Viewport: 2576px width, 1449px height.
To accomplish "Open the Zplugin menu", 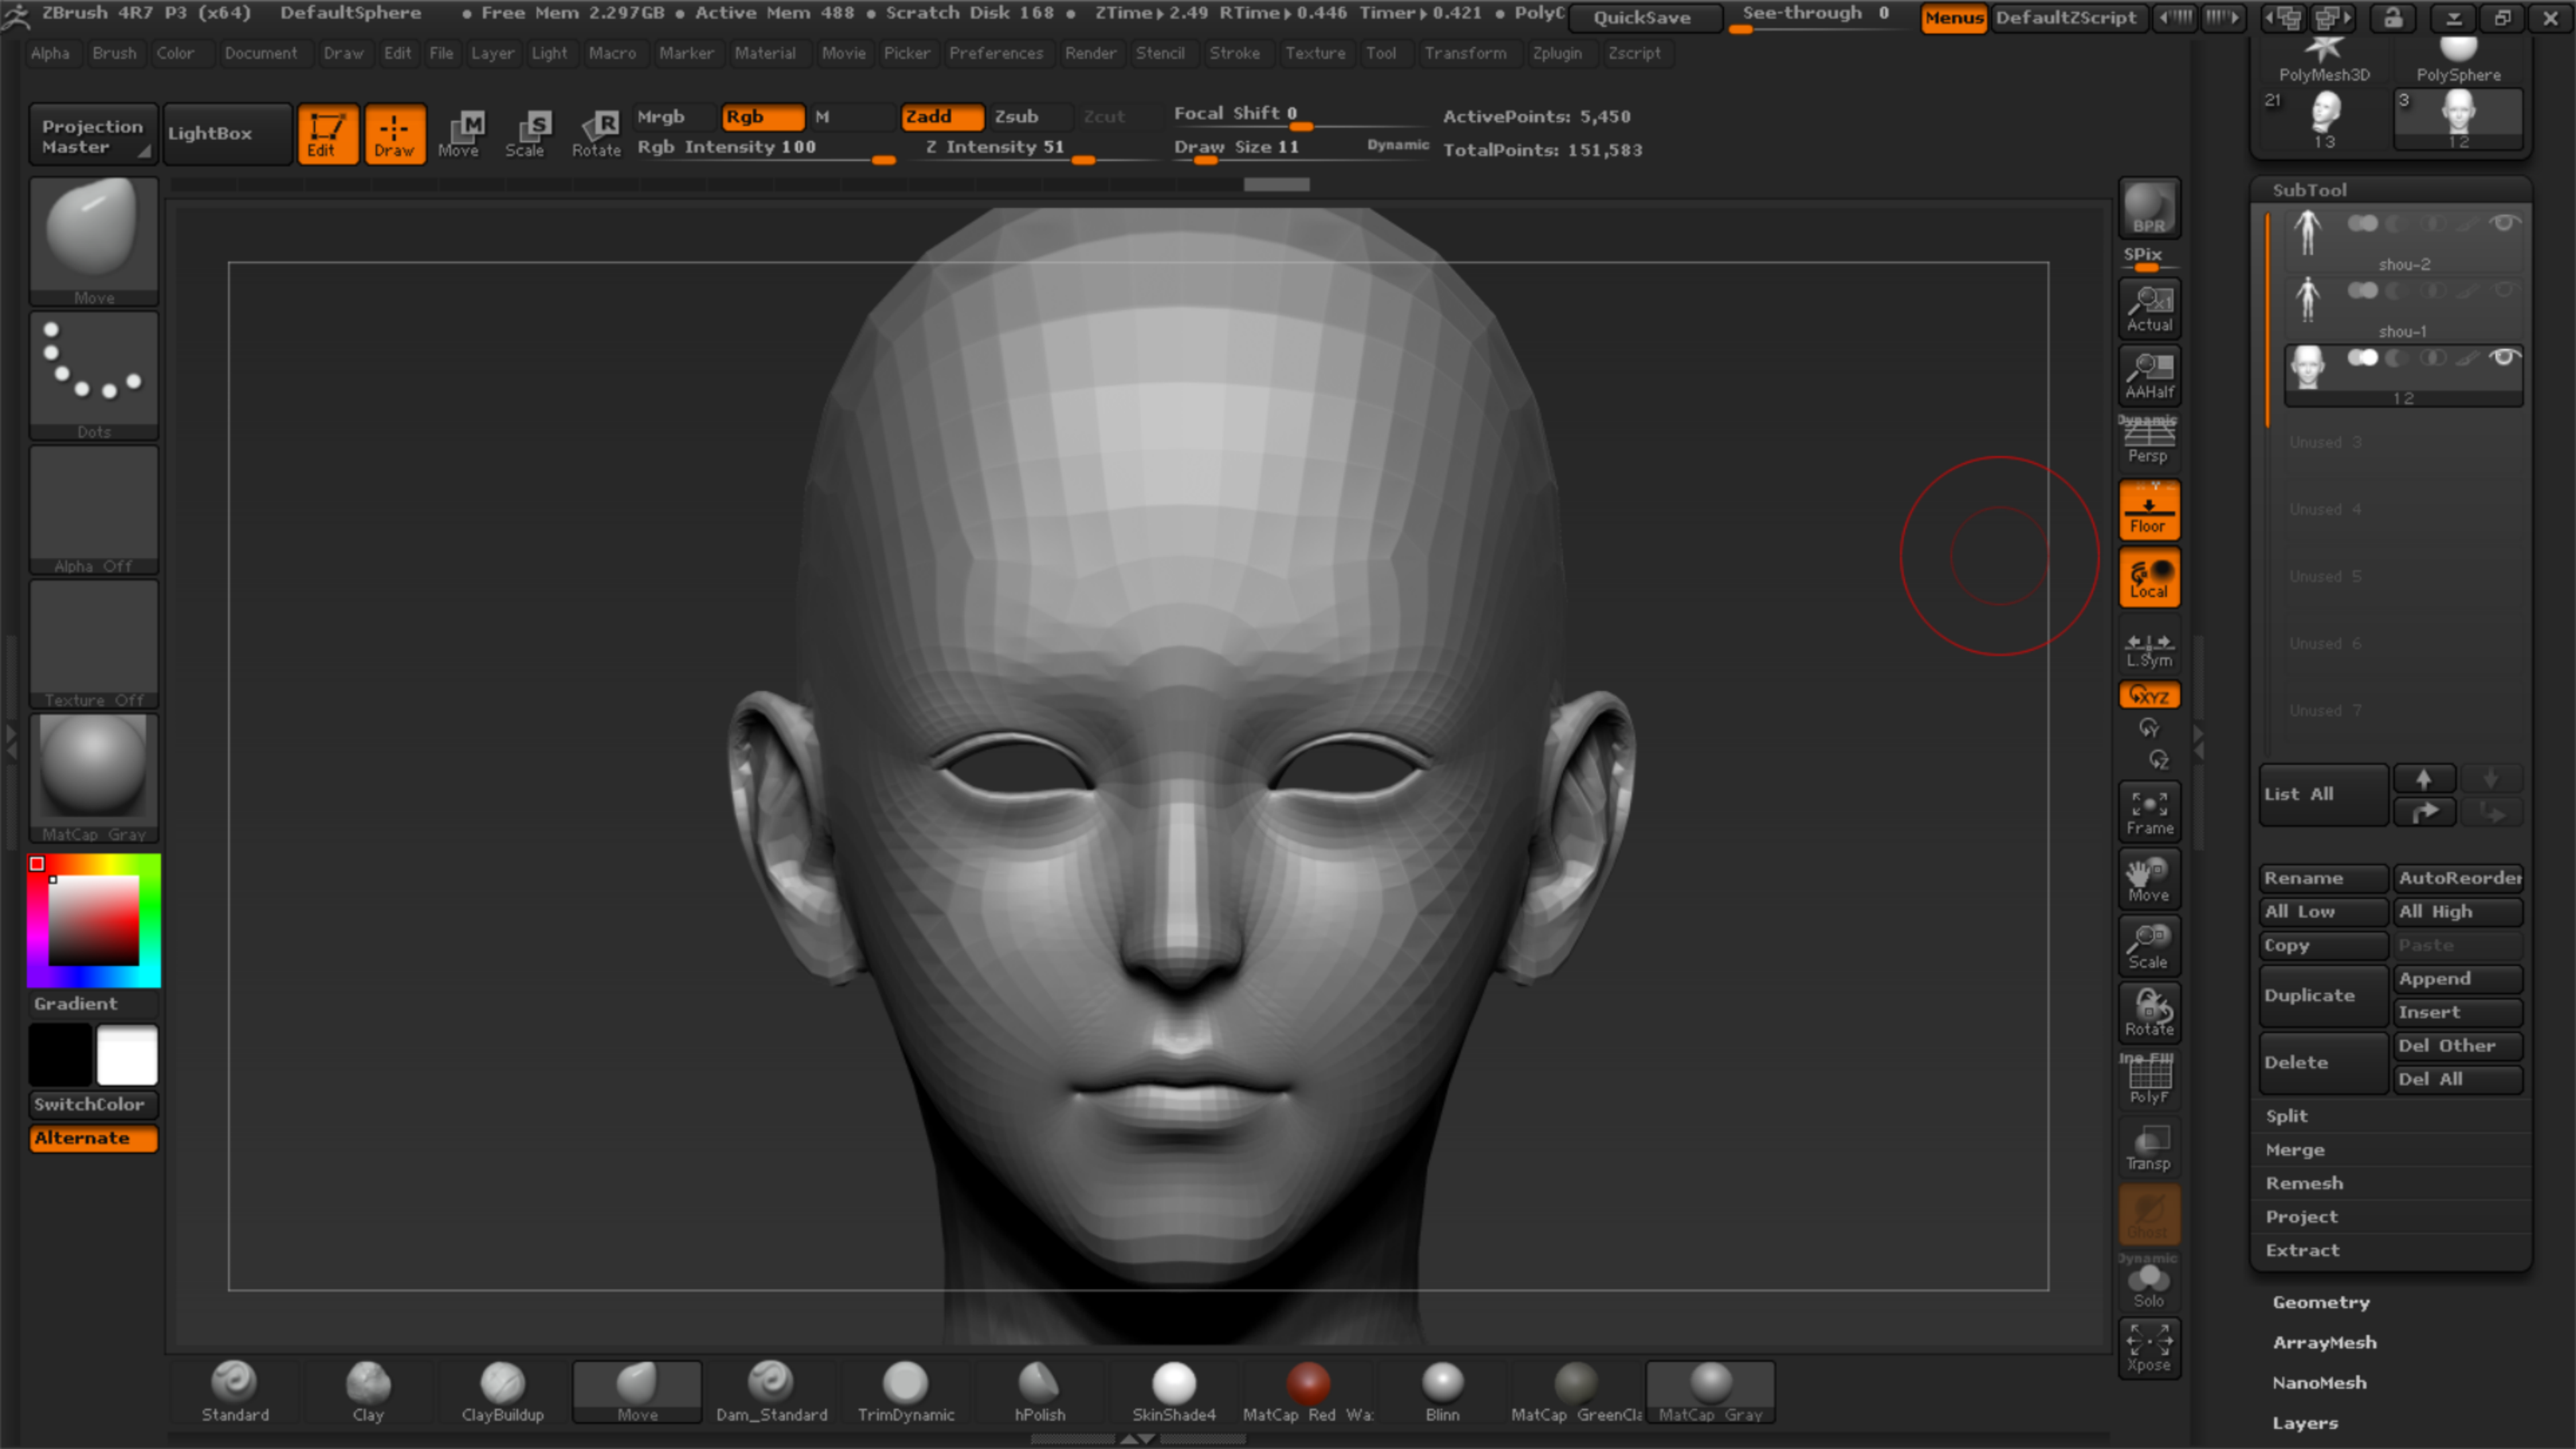I will (1556, 53).
